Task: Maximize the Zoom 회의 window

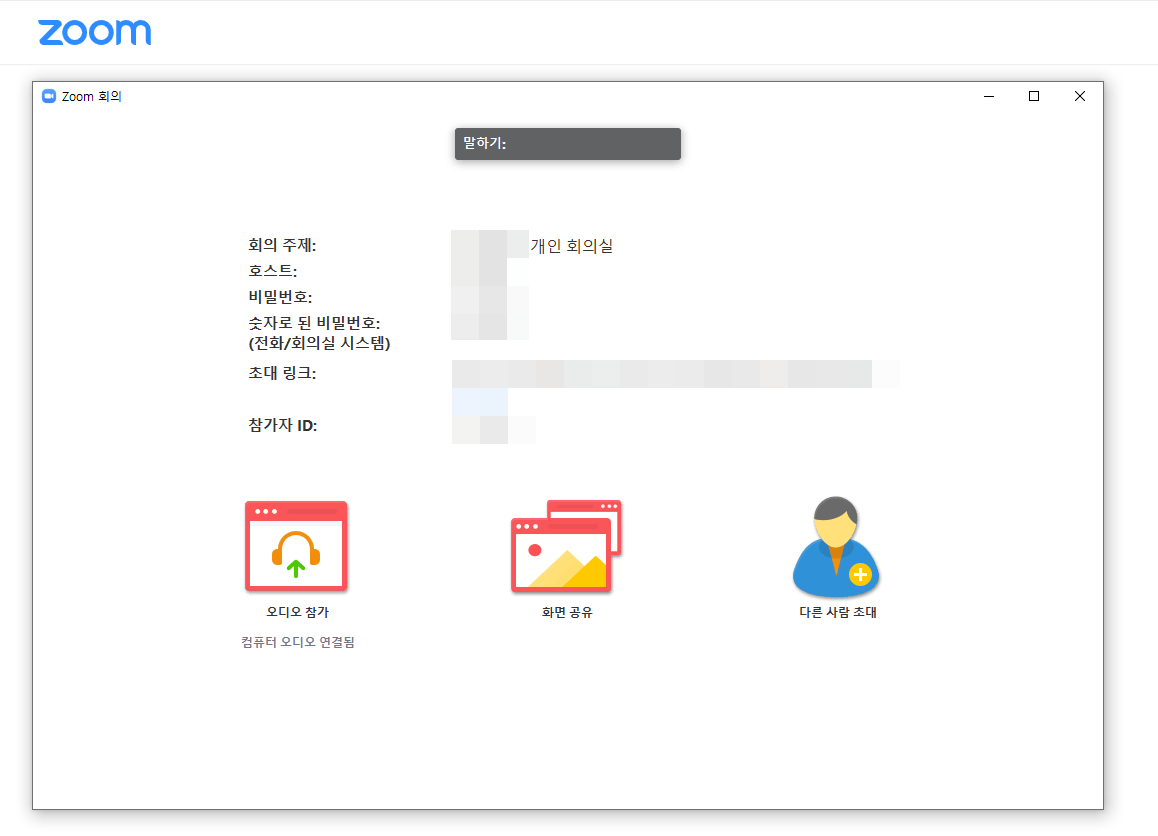Action: [1034, 96]
